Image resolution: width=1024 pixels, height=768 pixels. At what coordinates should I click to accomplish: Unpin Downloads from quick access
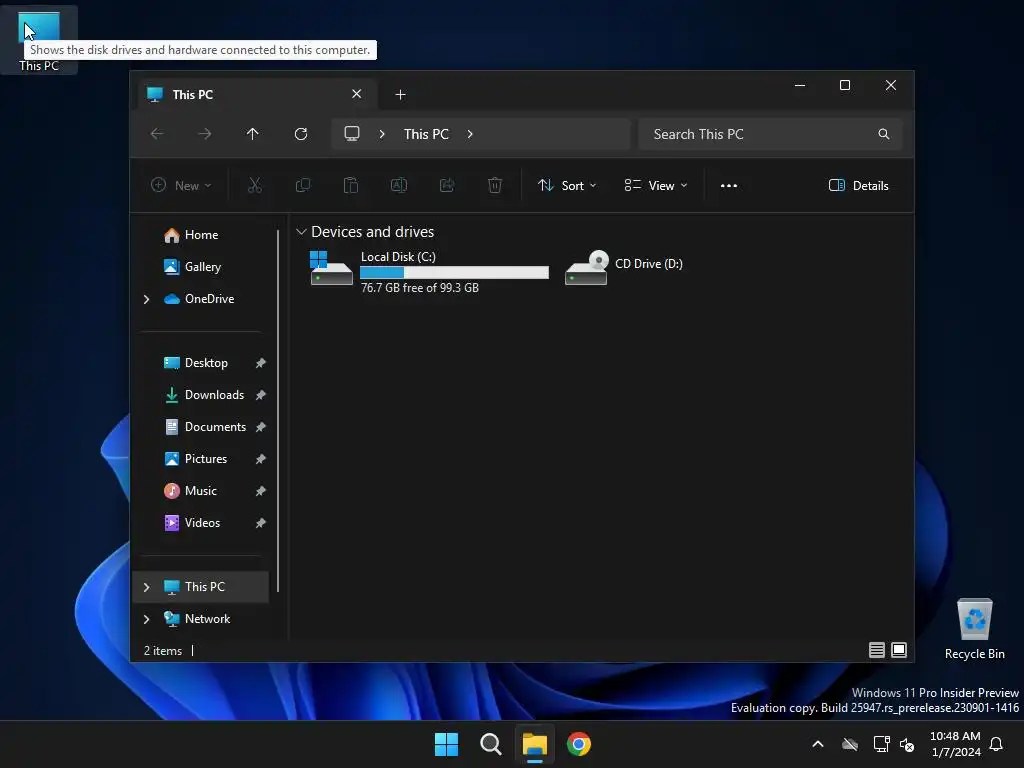tap(261, 395)
